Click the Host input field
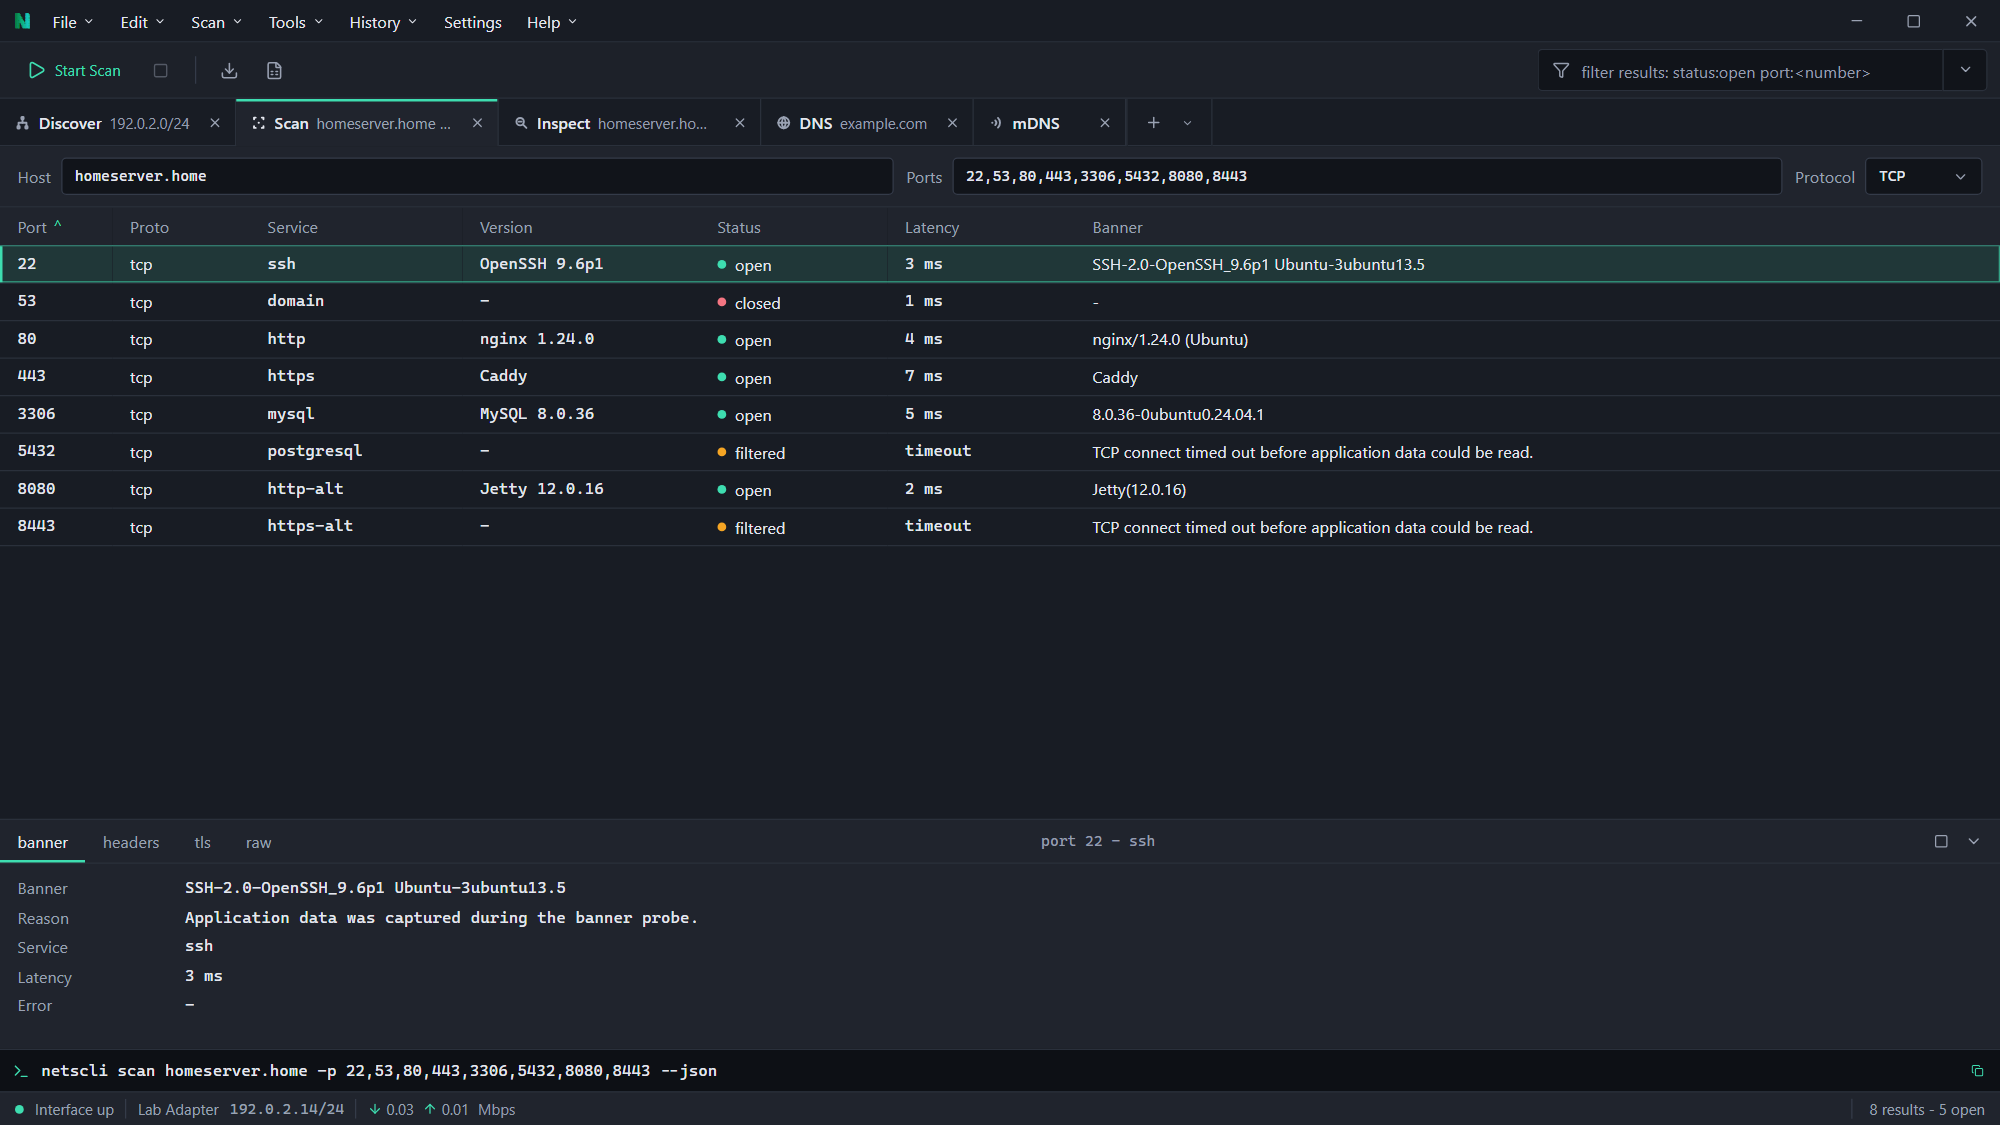Screen dimensions: 2000x1125 pyautogui.click(x=477, y=176)
